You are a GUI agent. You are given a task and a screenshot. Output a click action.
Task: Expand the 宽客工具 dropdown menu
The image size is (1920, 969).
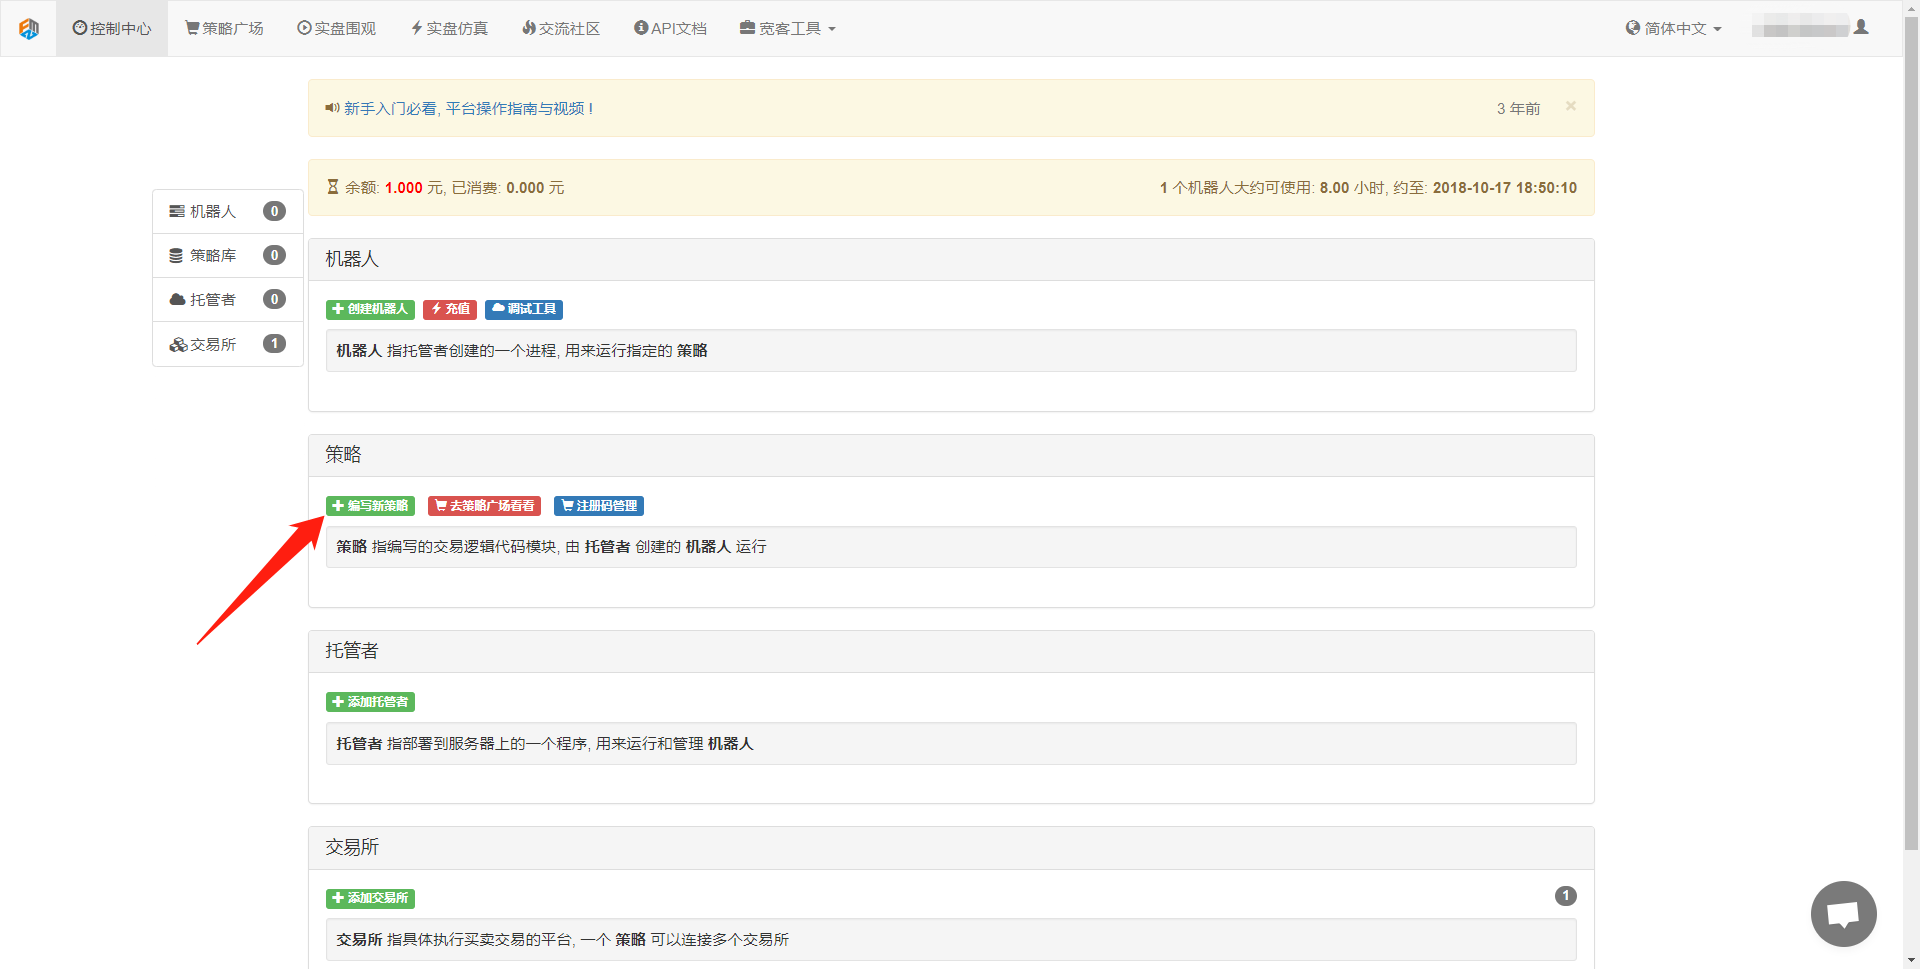788,29
